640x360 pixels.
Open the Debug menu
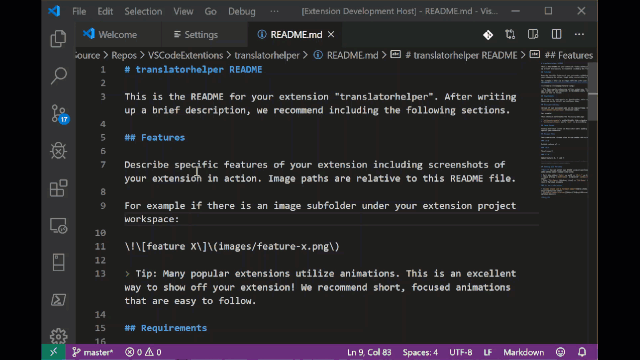242,11
